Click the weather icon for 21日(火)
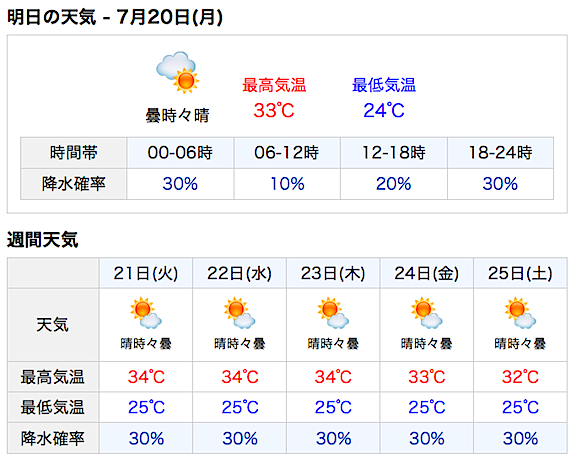 pos(146,313)
